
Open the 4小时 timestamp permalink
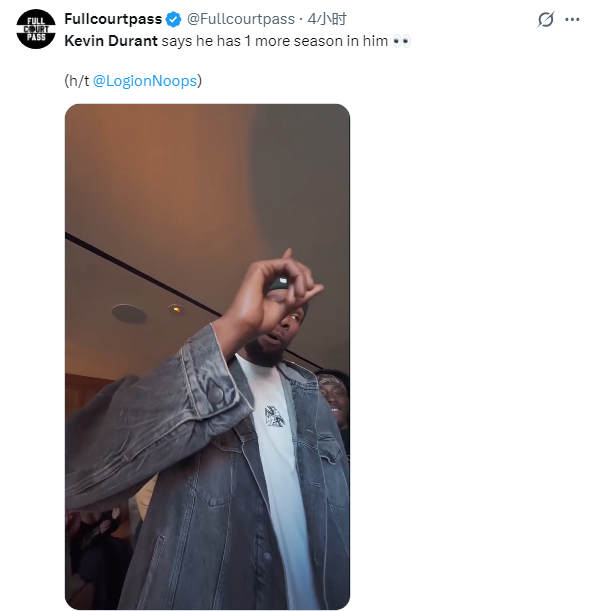[326, 19]
